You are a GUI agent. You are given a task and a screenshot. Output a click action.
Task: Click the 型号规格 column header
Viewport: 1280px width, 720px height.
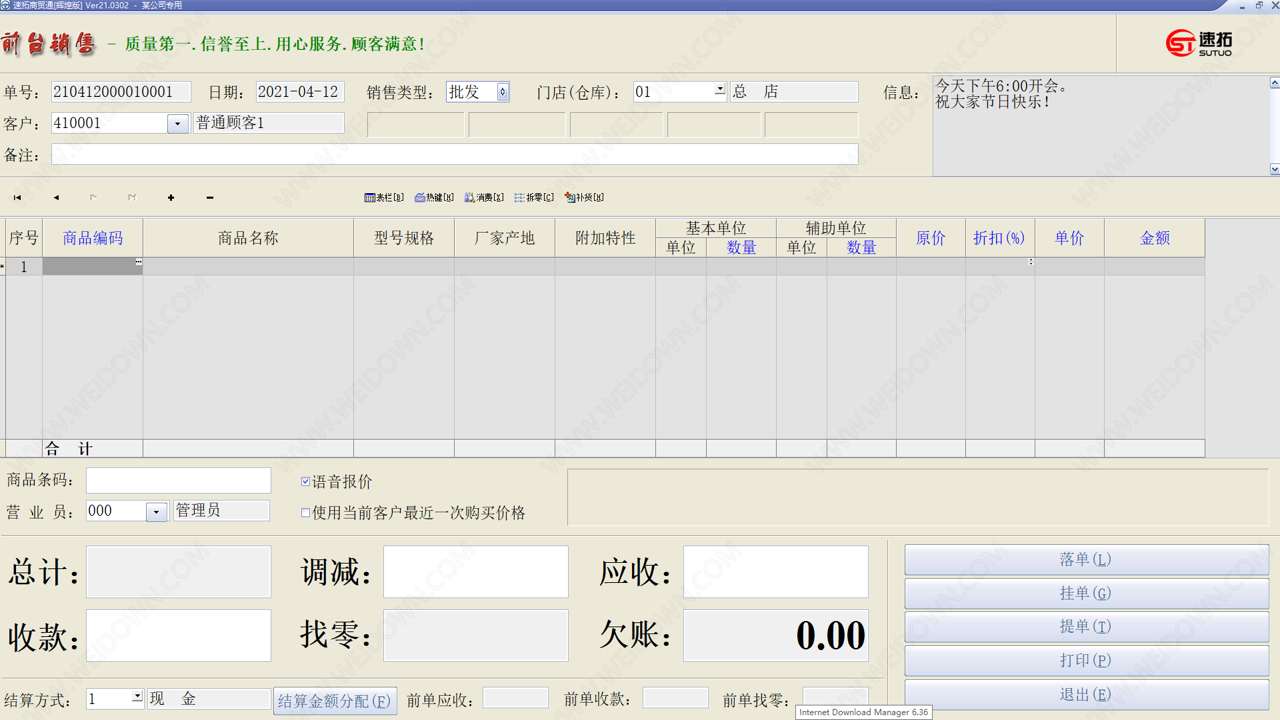coord(404,238)
